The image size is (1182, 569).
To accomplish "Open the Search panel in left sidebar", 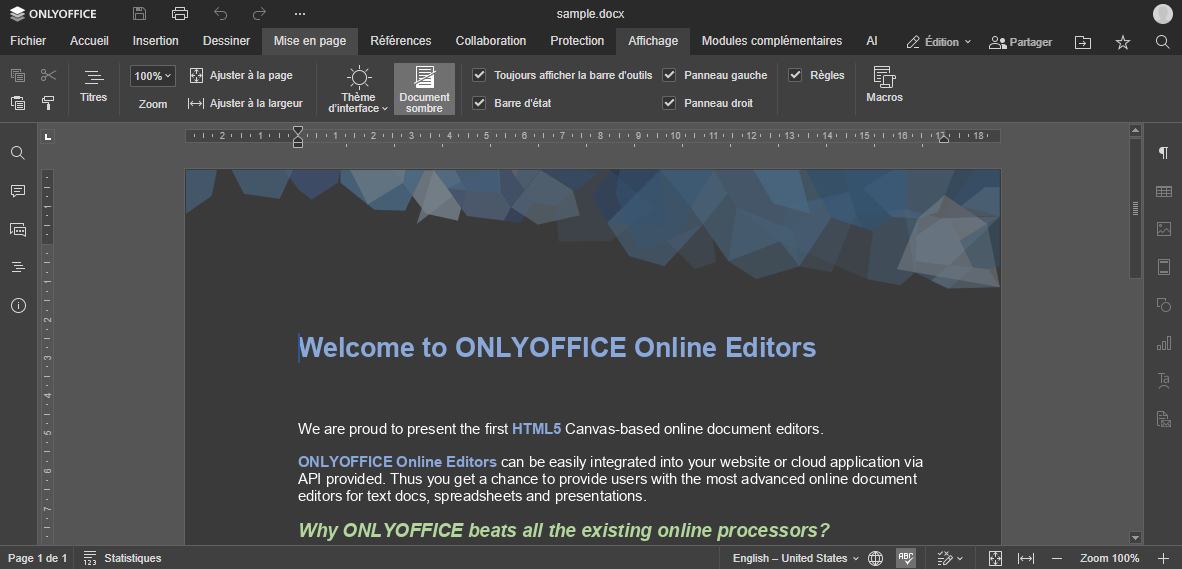I will [x=18, y=153].
